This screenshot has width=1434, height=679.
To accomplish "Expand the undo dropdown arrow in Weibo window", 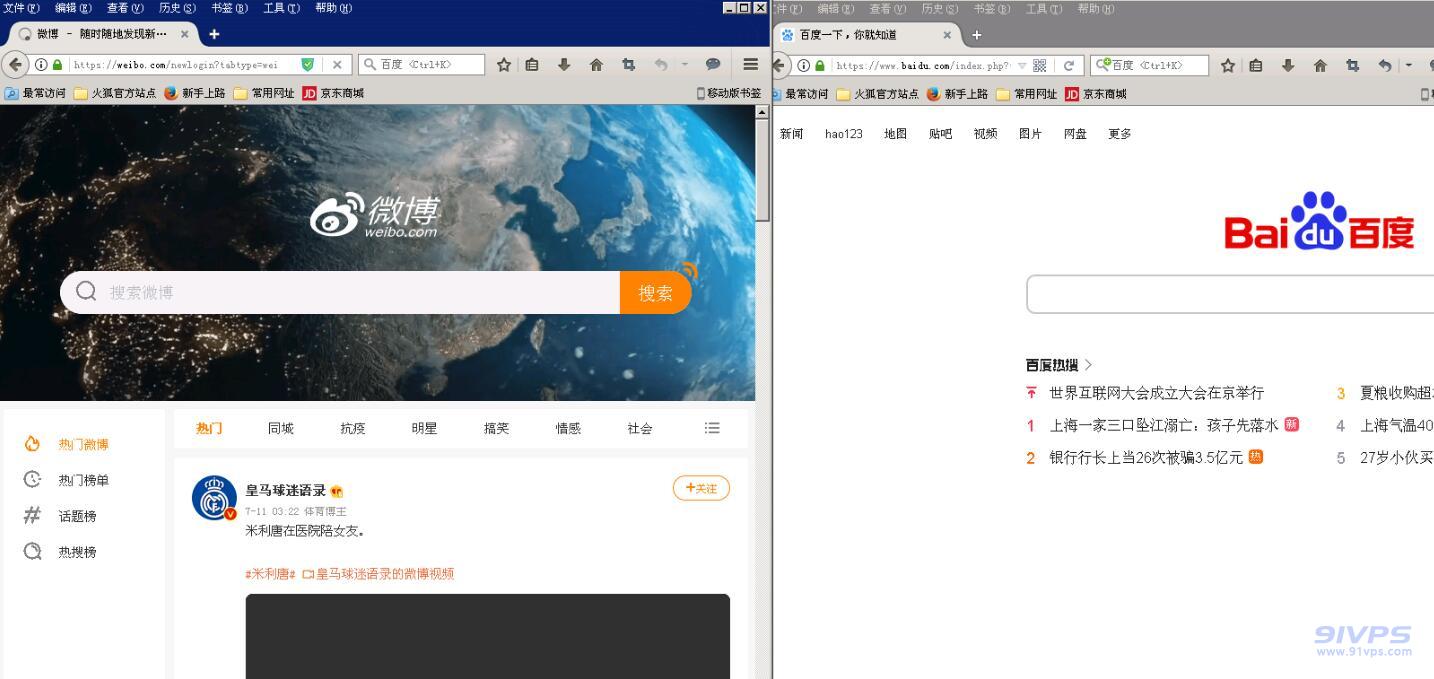I will [x=685, y=65].
